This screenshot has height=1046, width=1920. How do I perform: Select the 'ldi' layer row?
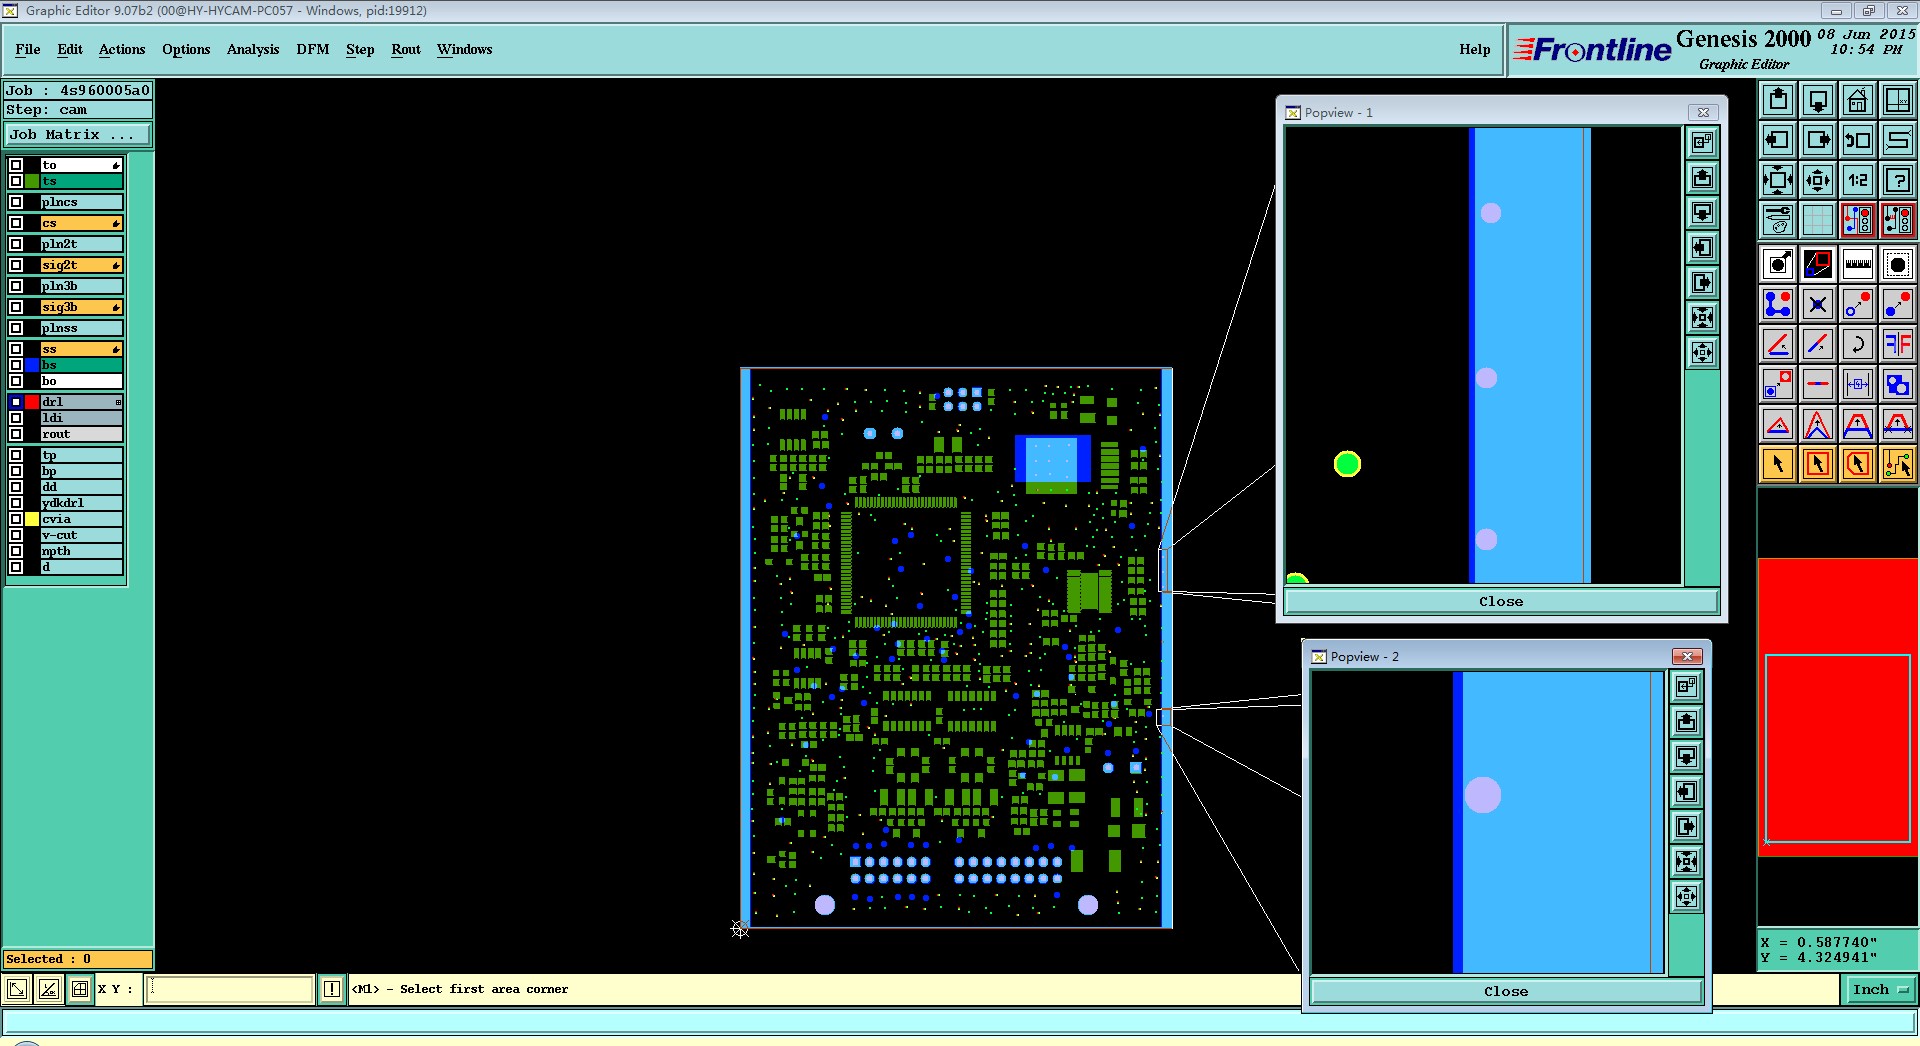coord(81,418)
